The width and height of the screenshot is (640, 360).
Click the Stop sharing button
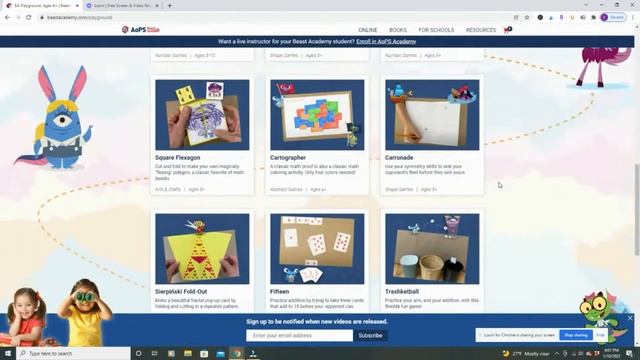point(576,335)
